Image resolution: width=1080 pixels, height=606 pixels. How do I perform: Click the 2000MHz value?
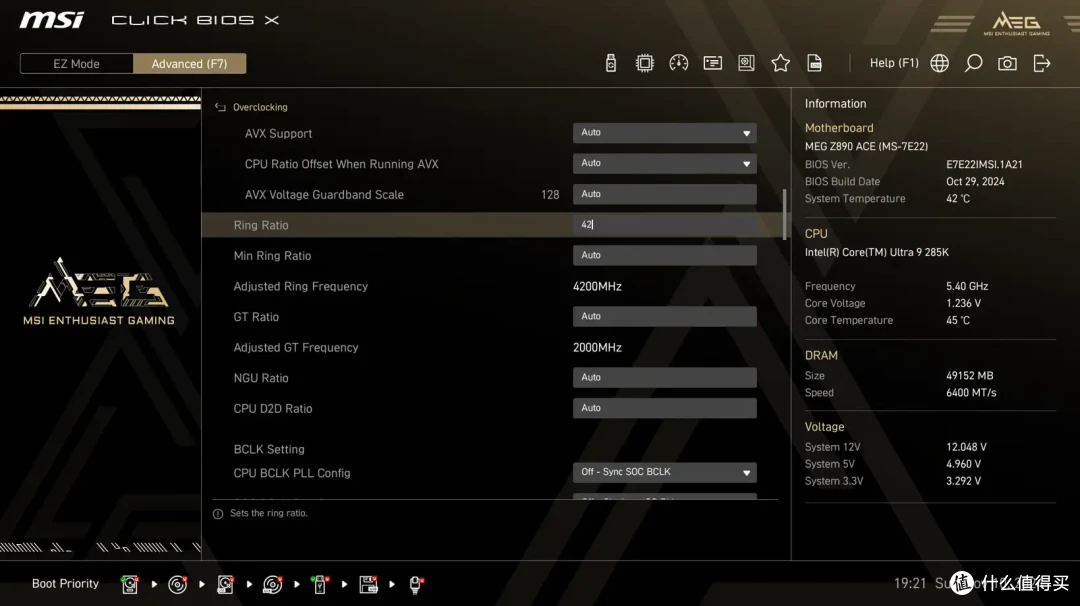click(x=597, y=348)
